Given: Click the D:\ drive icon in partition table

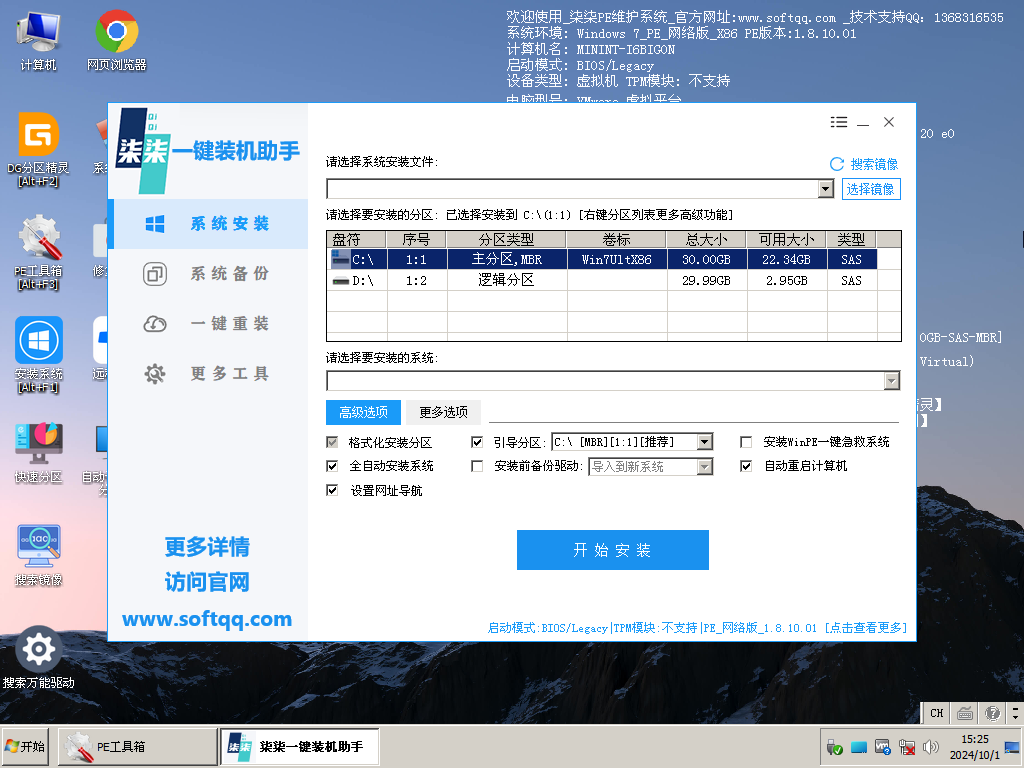Looking at the screenshot, I should pos(341,281).
